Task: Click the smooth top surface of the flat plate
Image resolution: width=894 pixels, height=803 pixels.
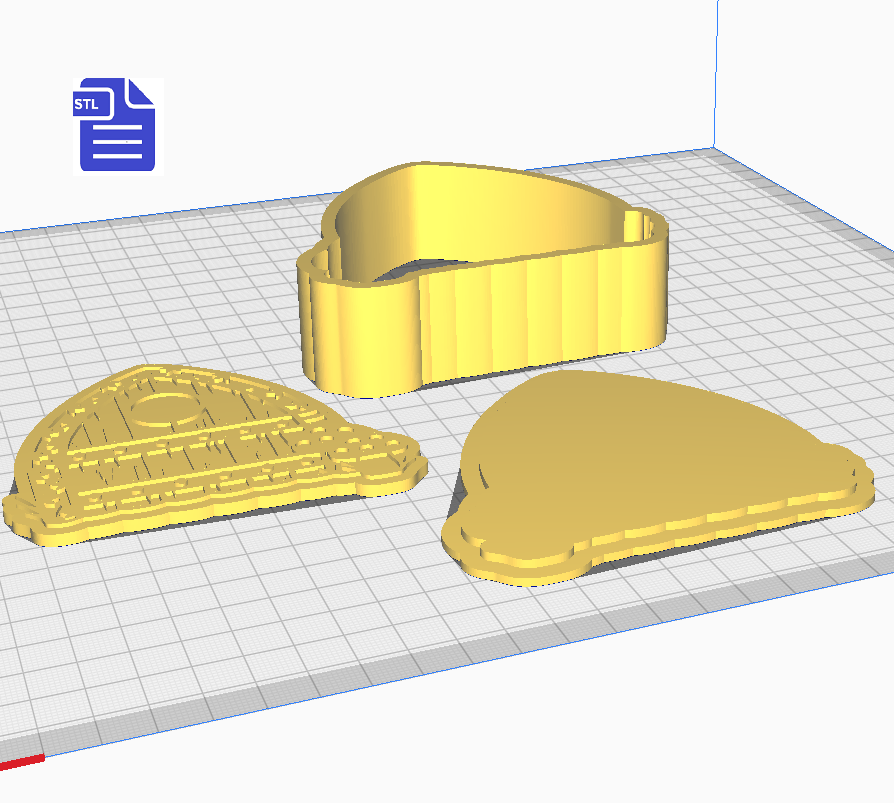Action: tap(640, 440)
